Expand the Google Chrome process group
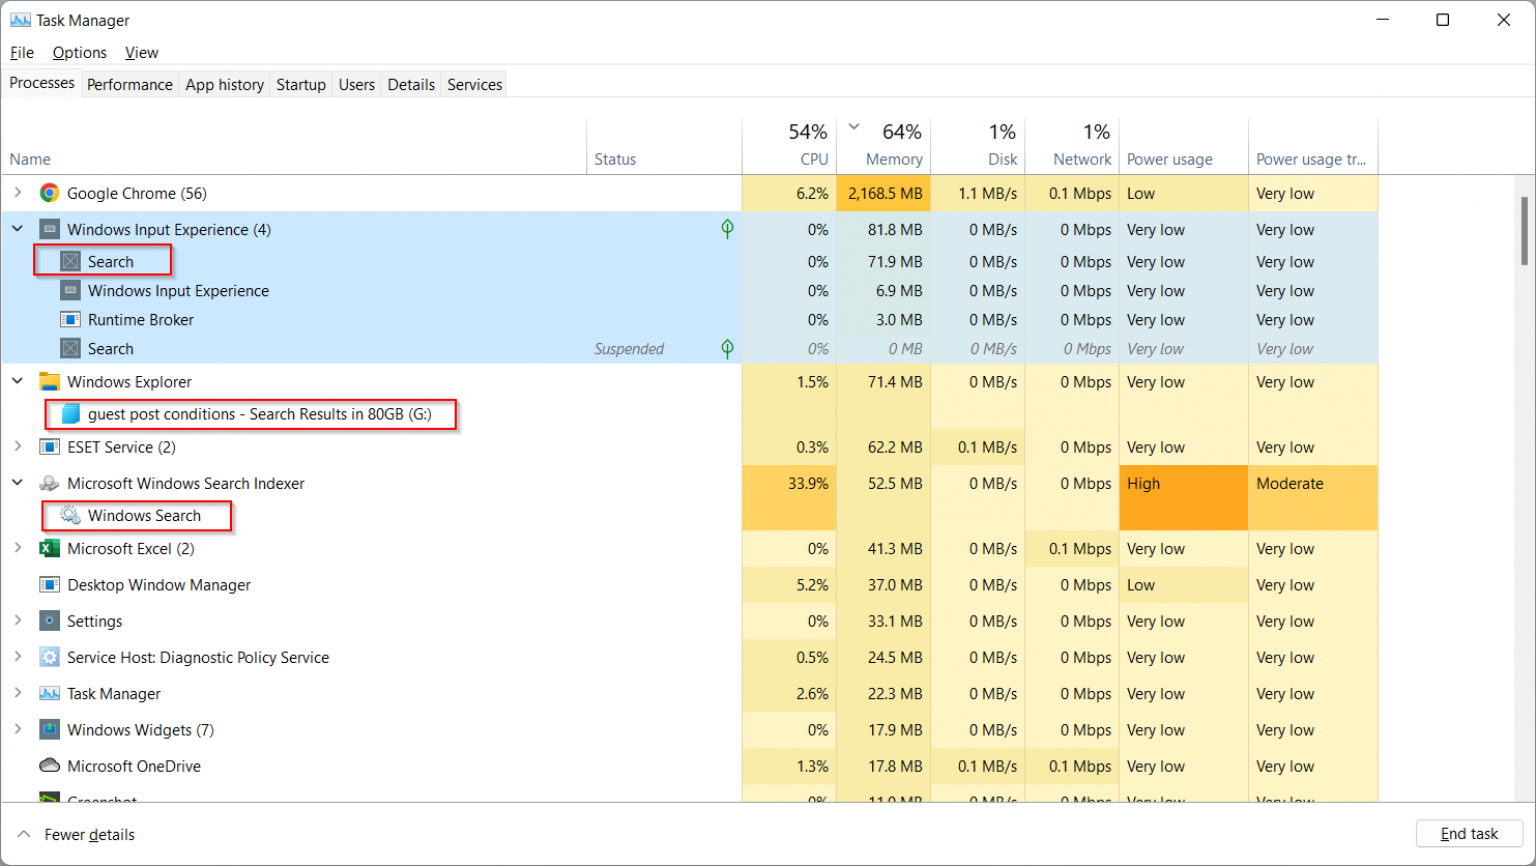 coord(17,193)
